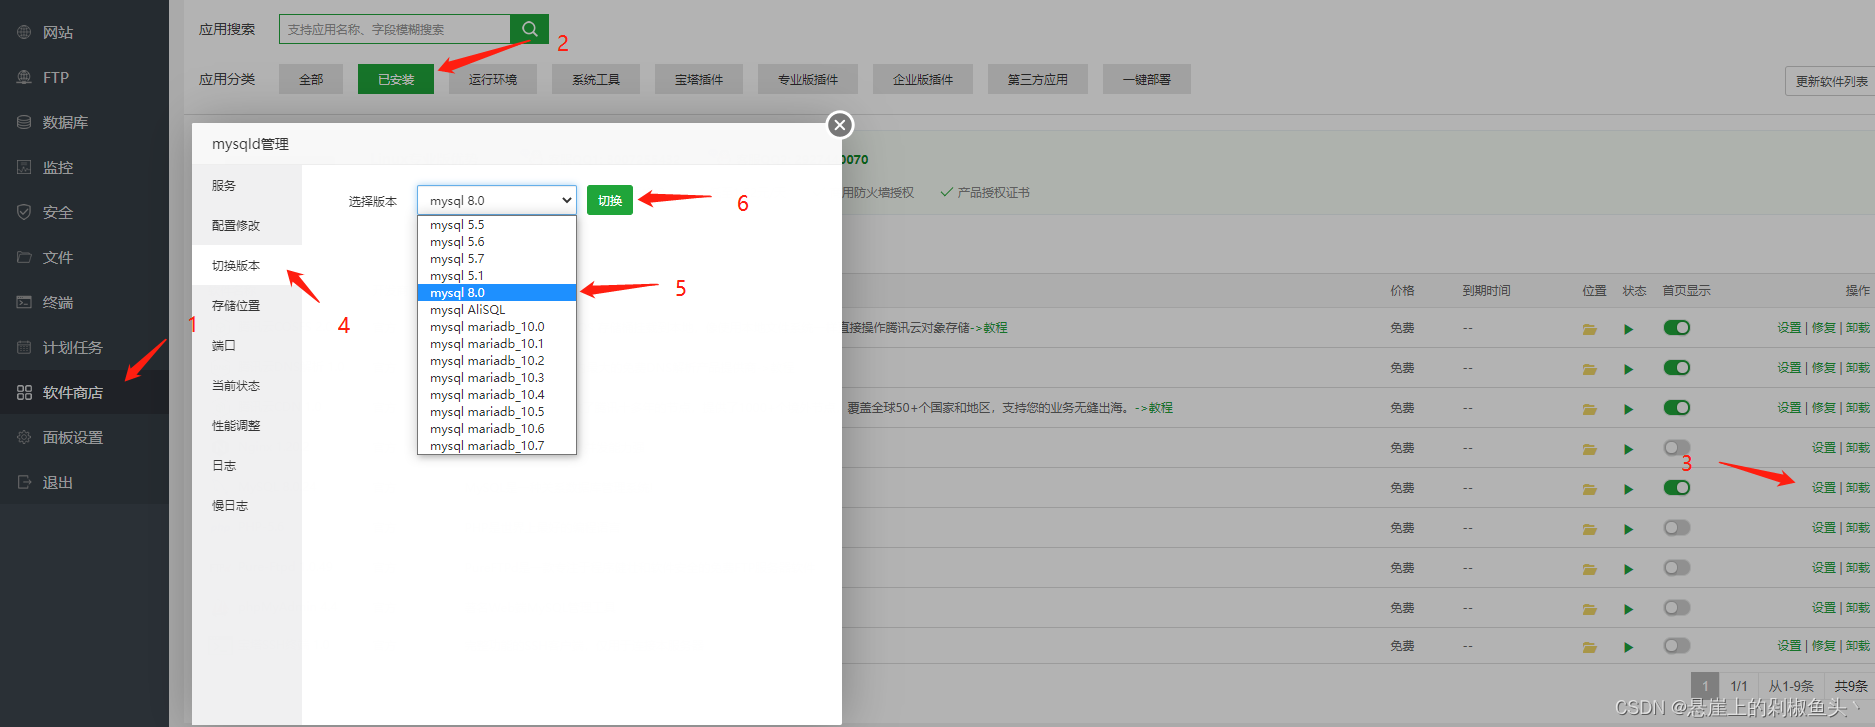Focus the 应用搜索 search input field
1875x727 pixels.
click(395, 29)
